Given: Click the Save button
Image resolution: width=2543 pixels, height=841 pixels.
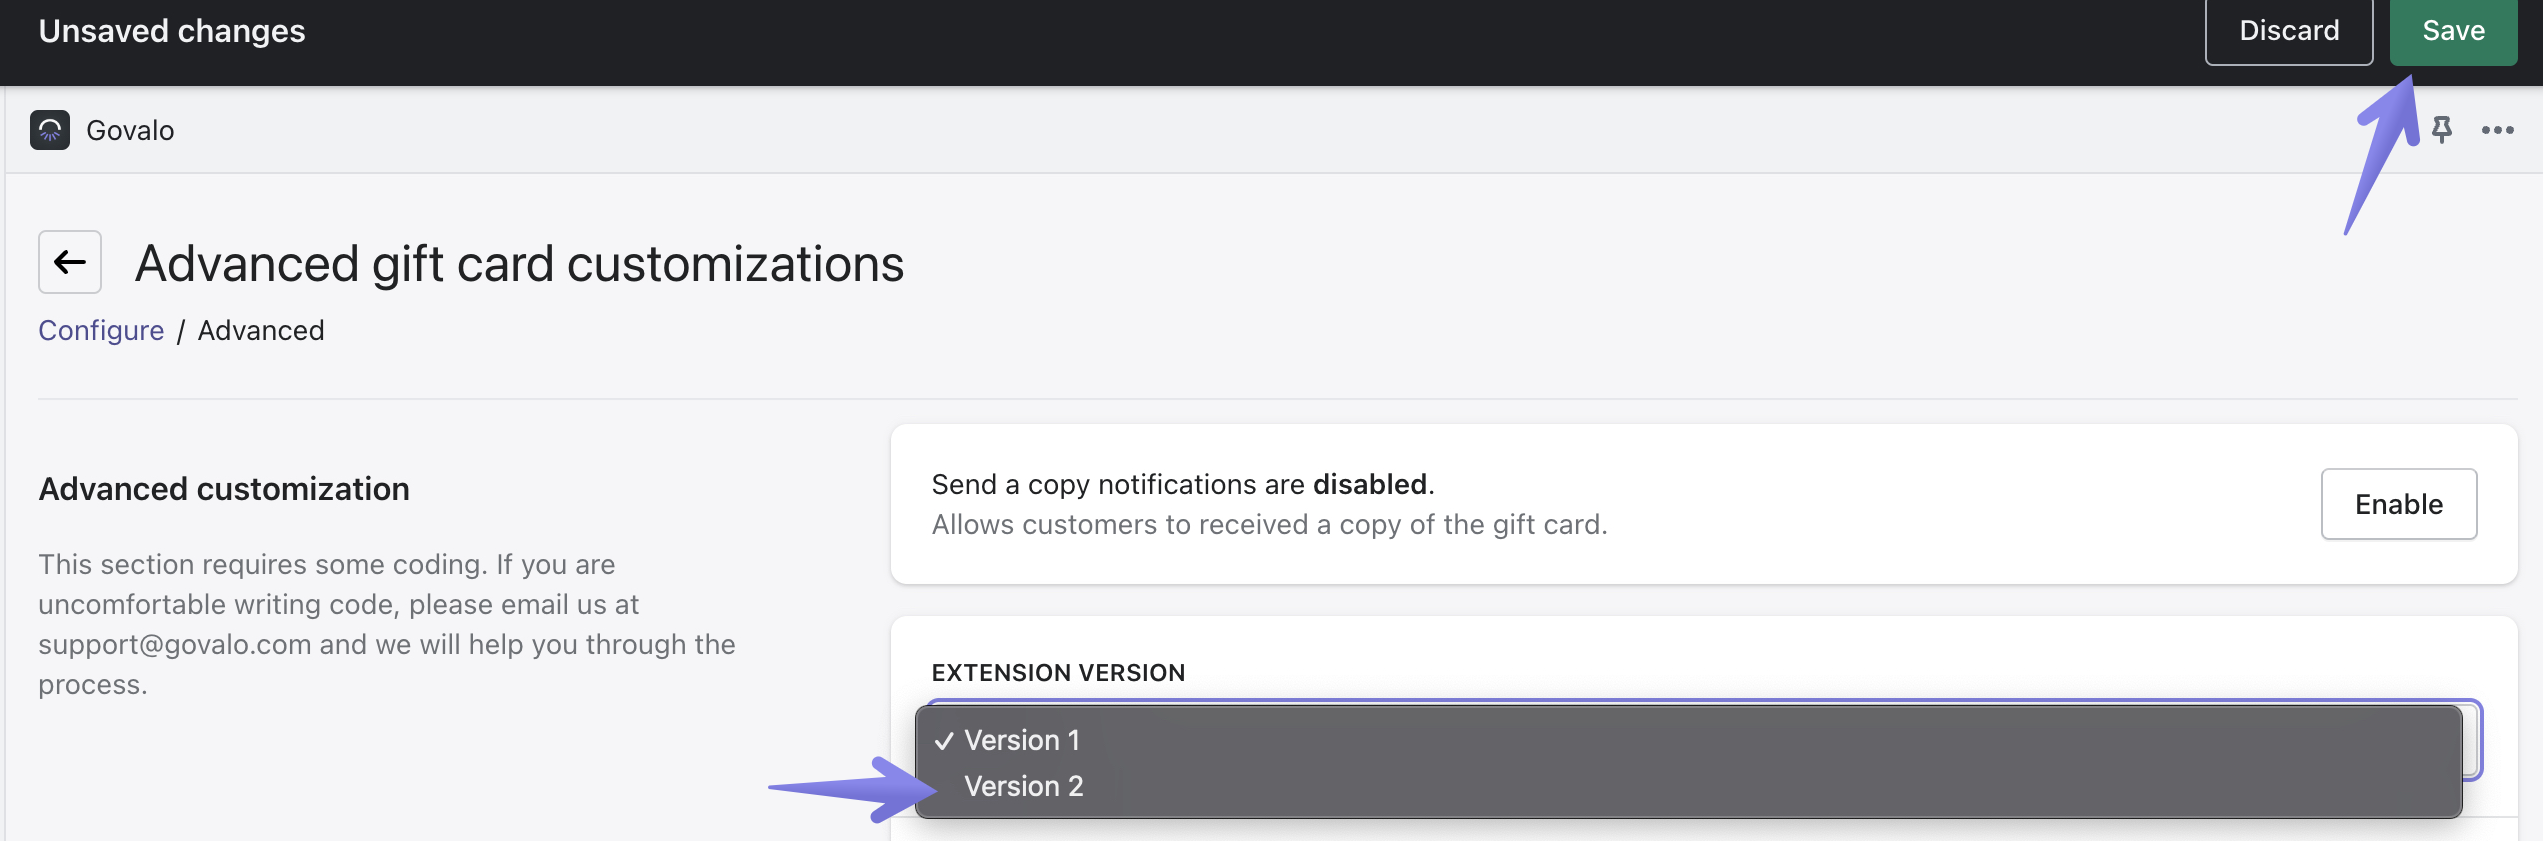Looking at the screenshot, I should (x=2452, y=31).
